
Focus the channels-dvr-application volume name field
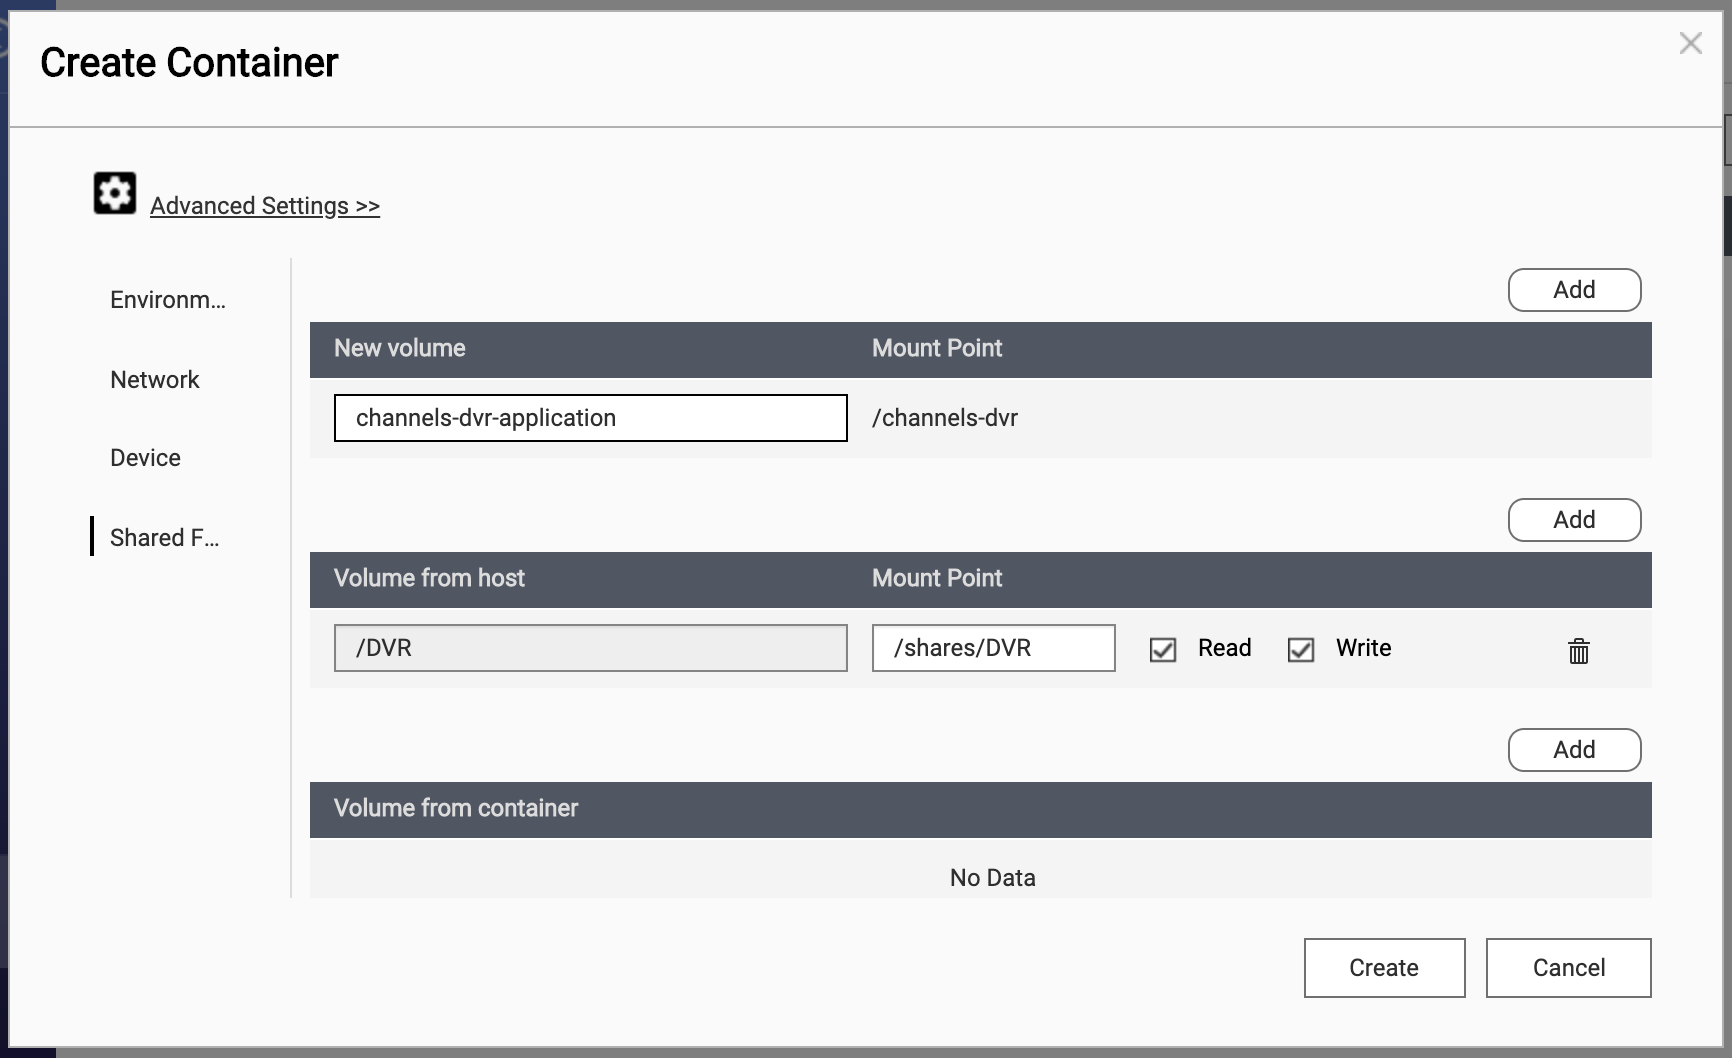click(x=590, y=418)
